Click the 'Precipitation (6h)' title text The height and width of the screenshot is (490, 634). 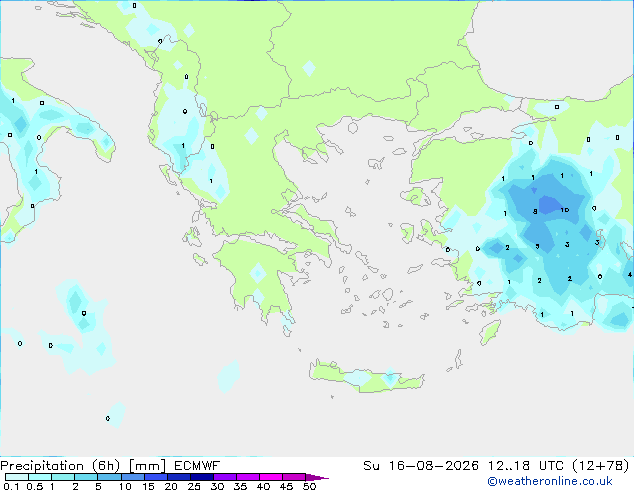(x=60, y=466)
